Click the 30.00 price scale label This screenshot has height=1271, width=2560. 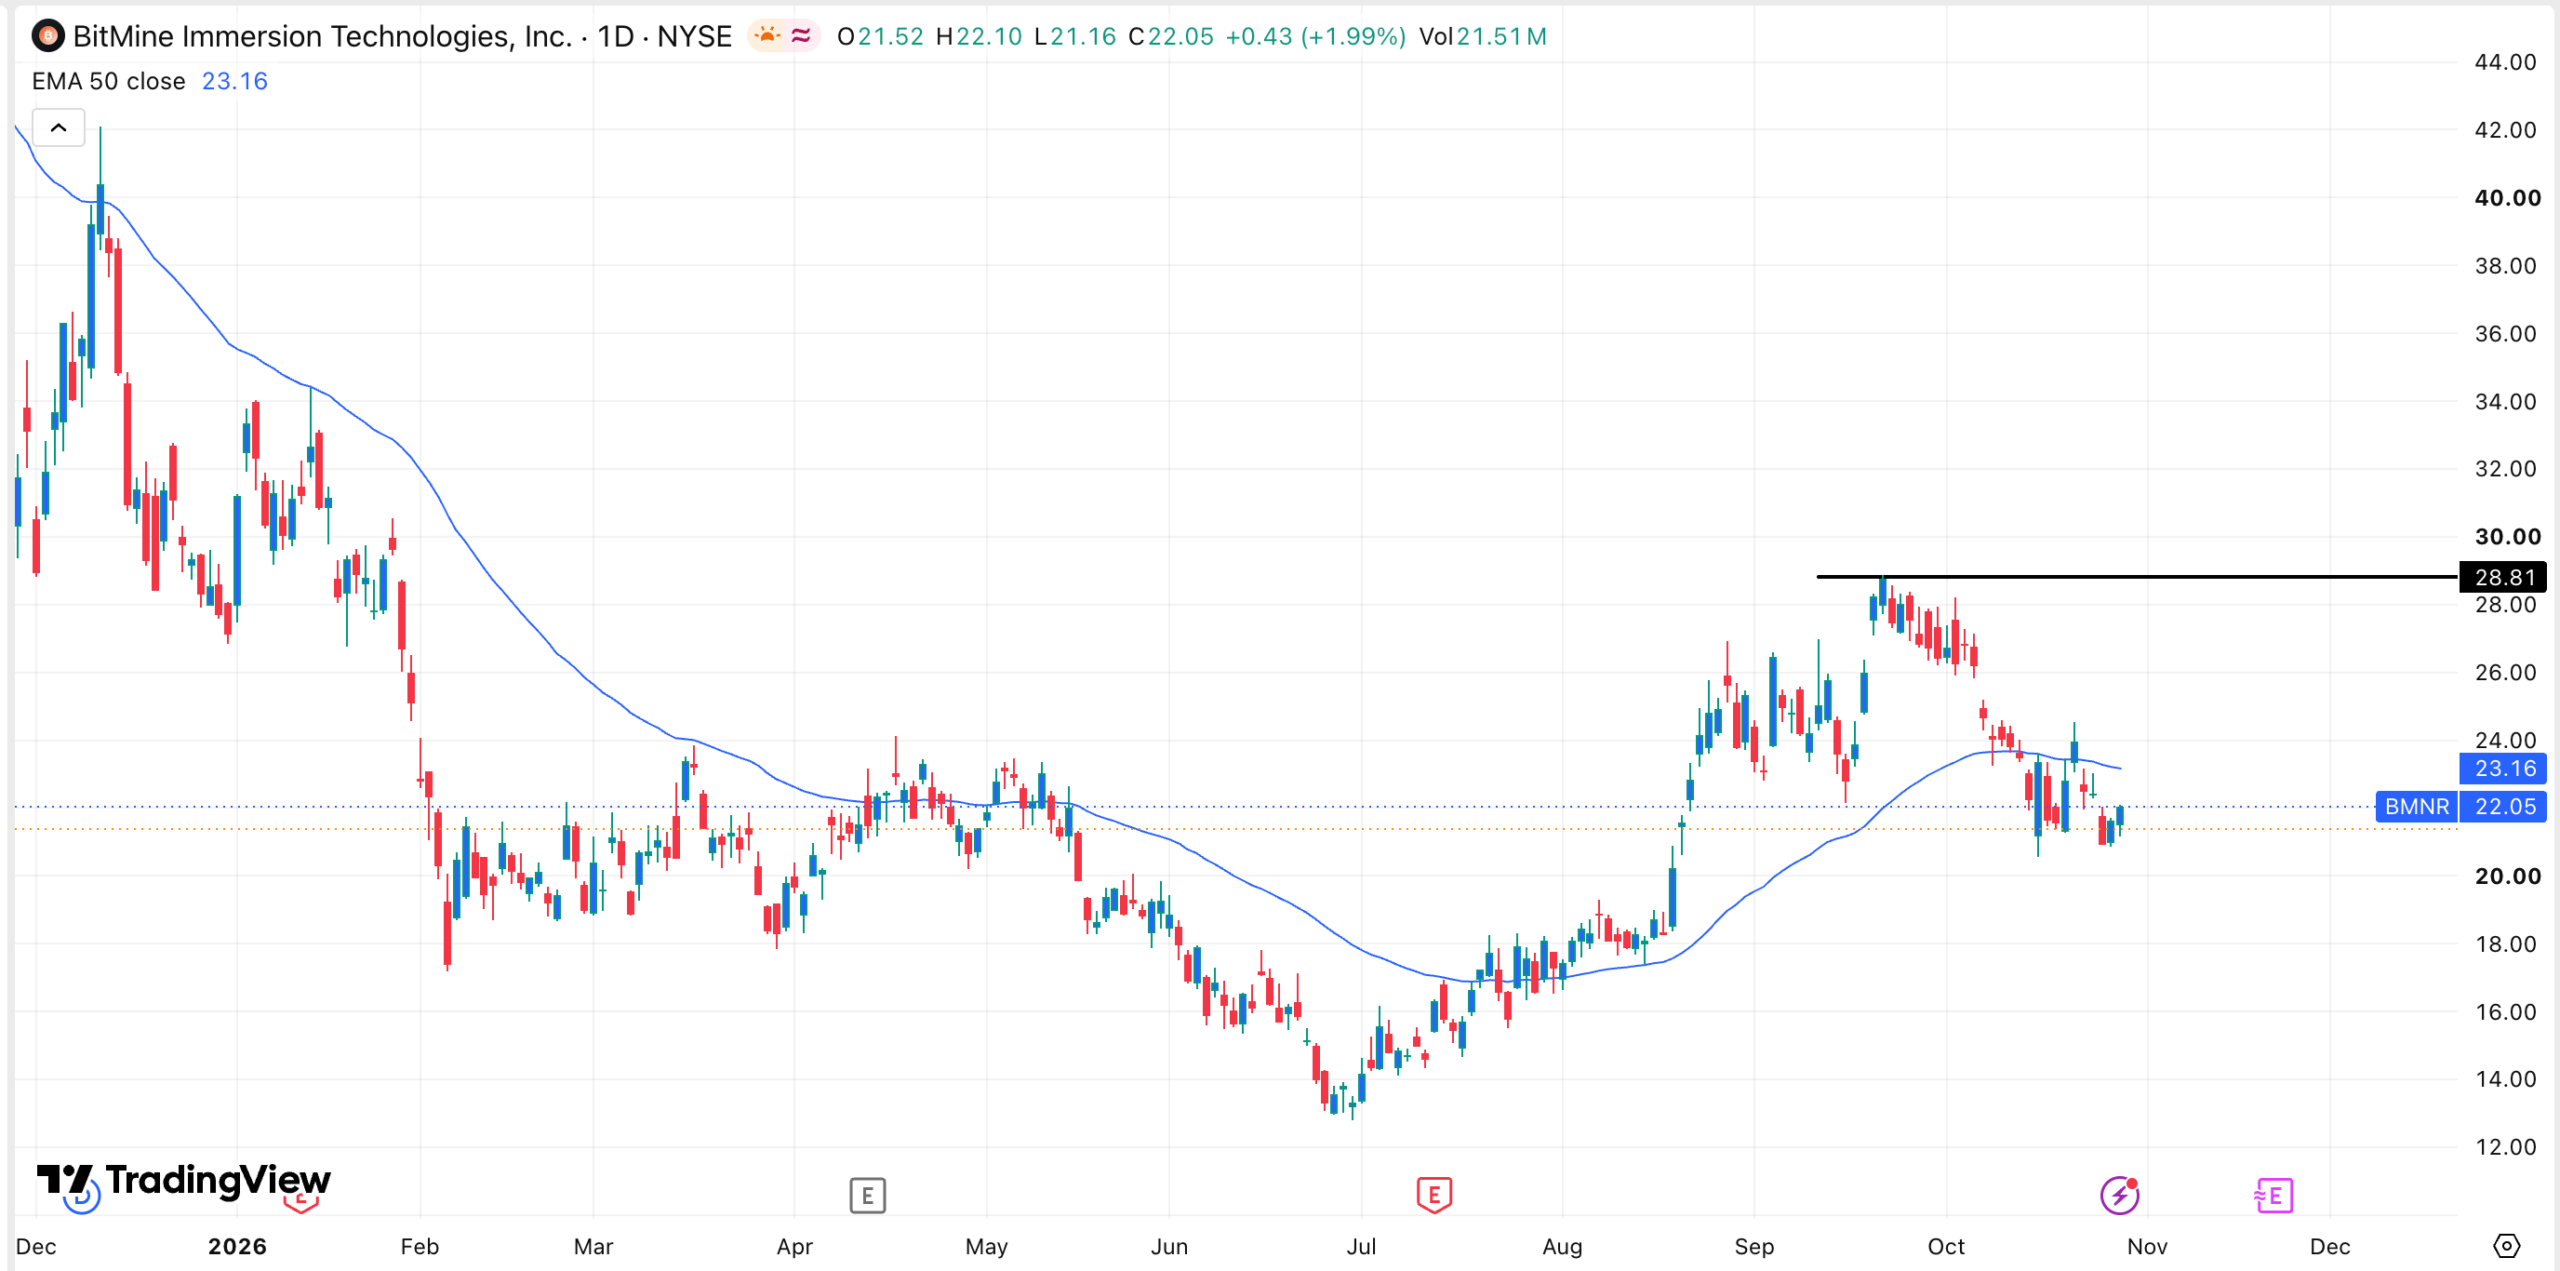2507,537
